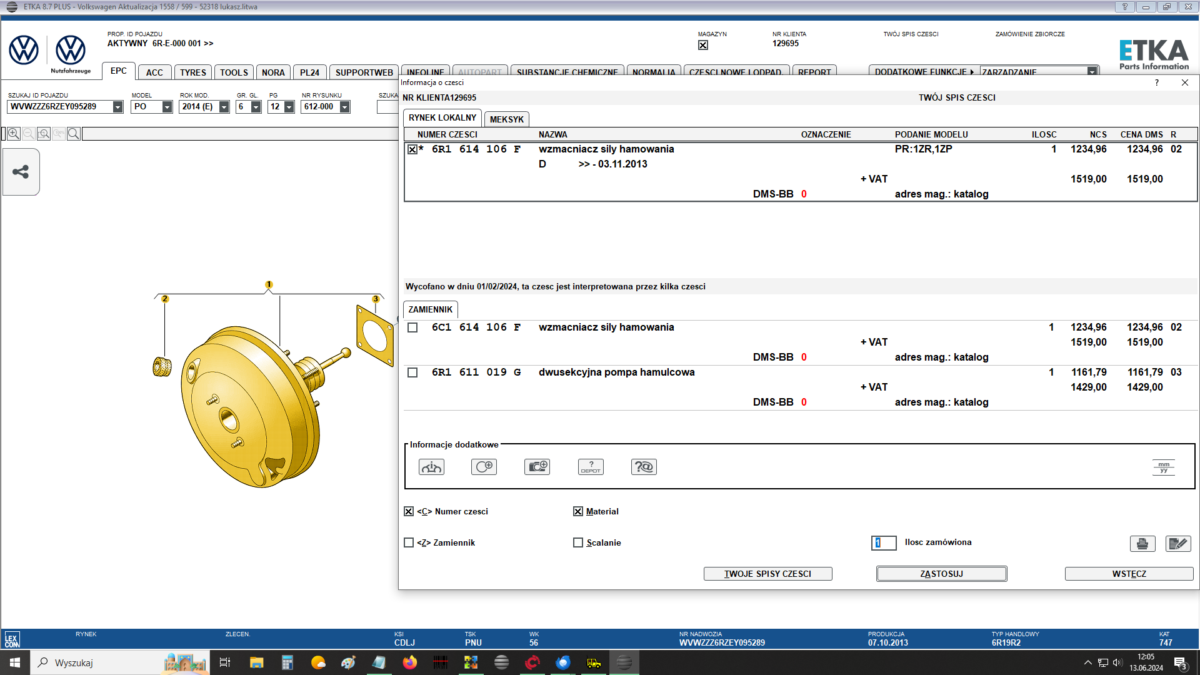Toggle the Magazyn checkbox
The image size is (1200, 675).
pyautogui.click(x=703, y=45)
